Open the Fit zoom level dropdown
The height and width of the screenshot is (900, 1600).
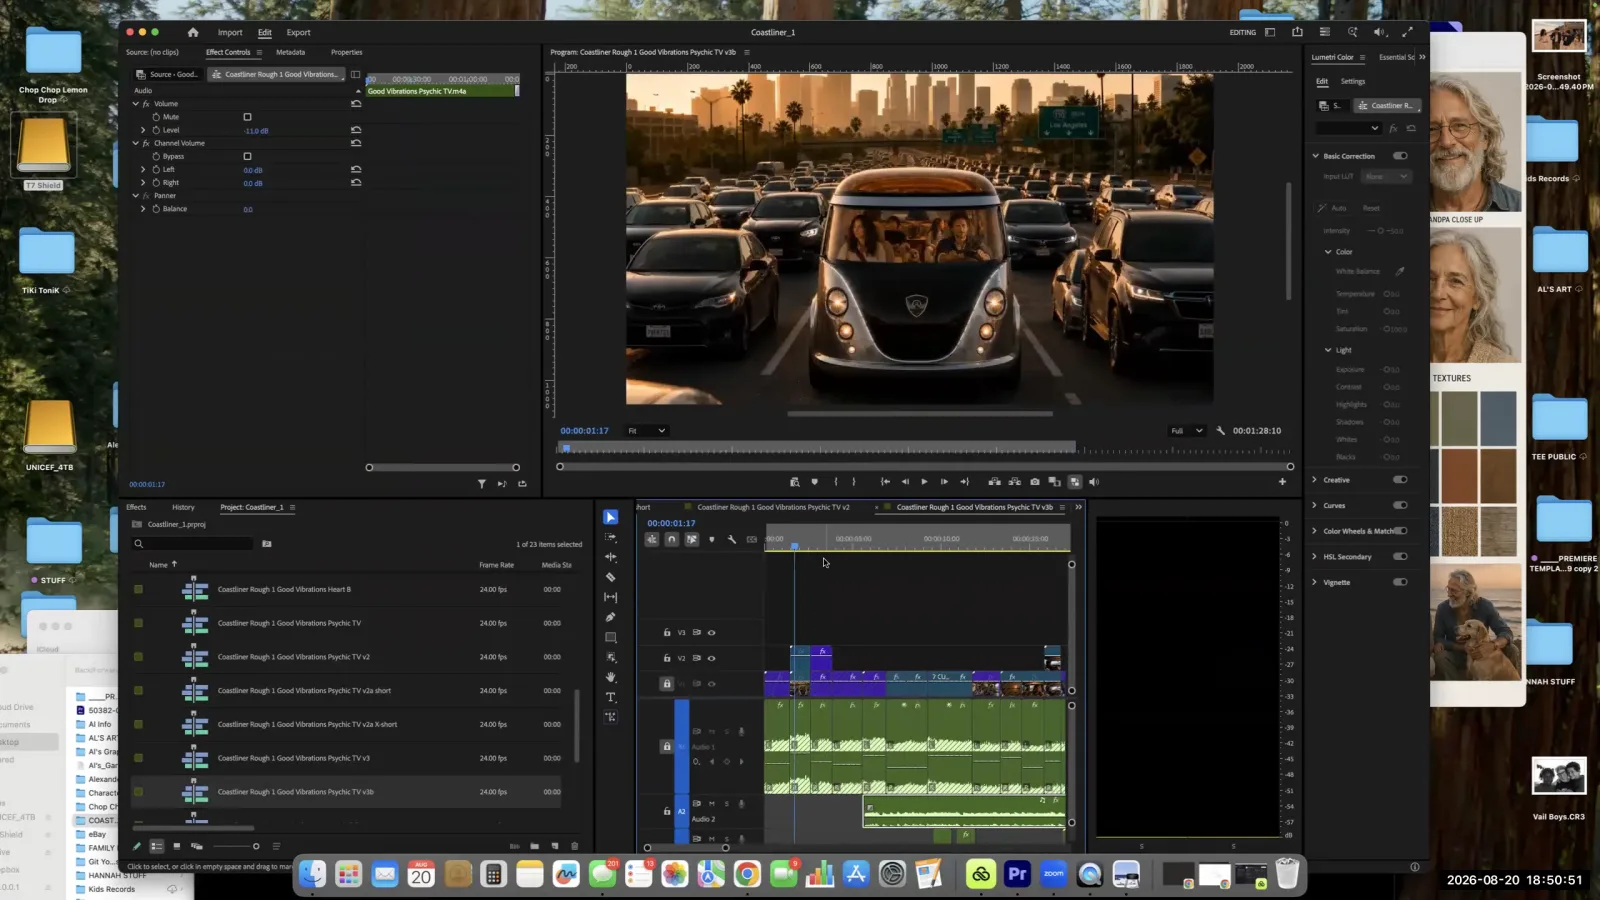[x=646, y=431]
